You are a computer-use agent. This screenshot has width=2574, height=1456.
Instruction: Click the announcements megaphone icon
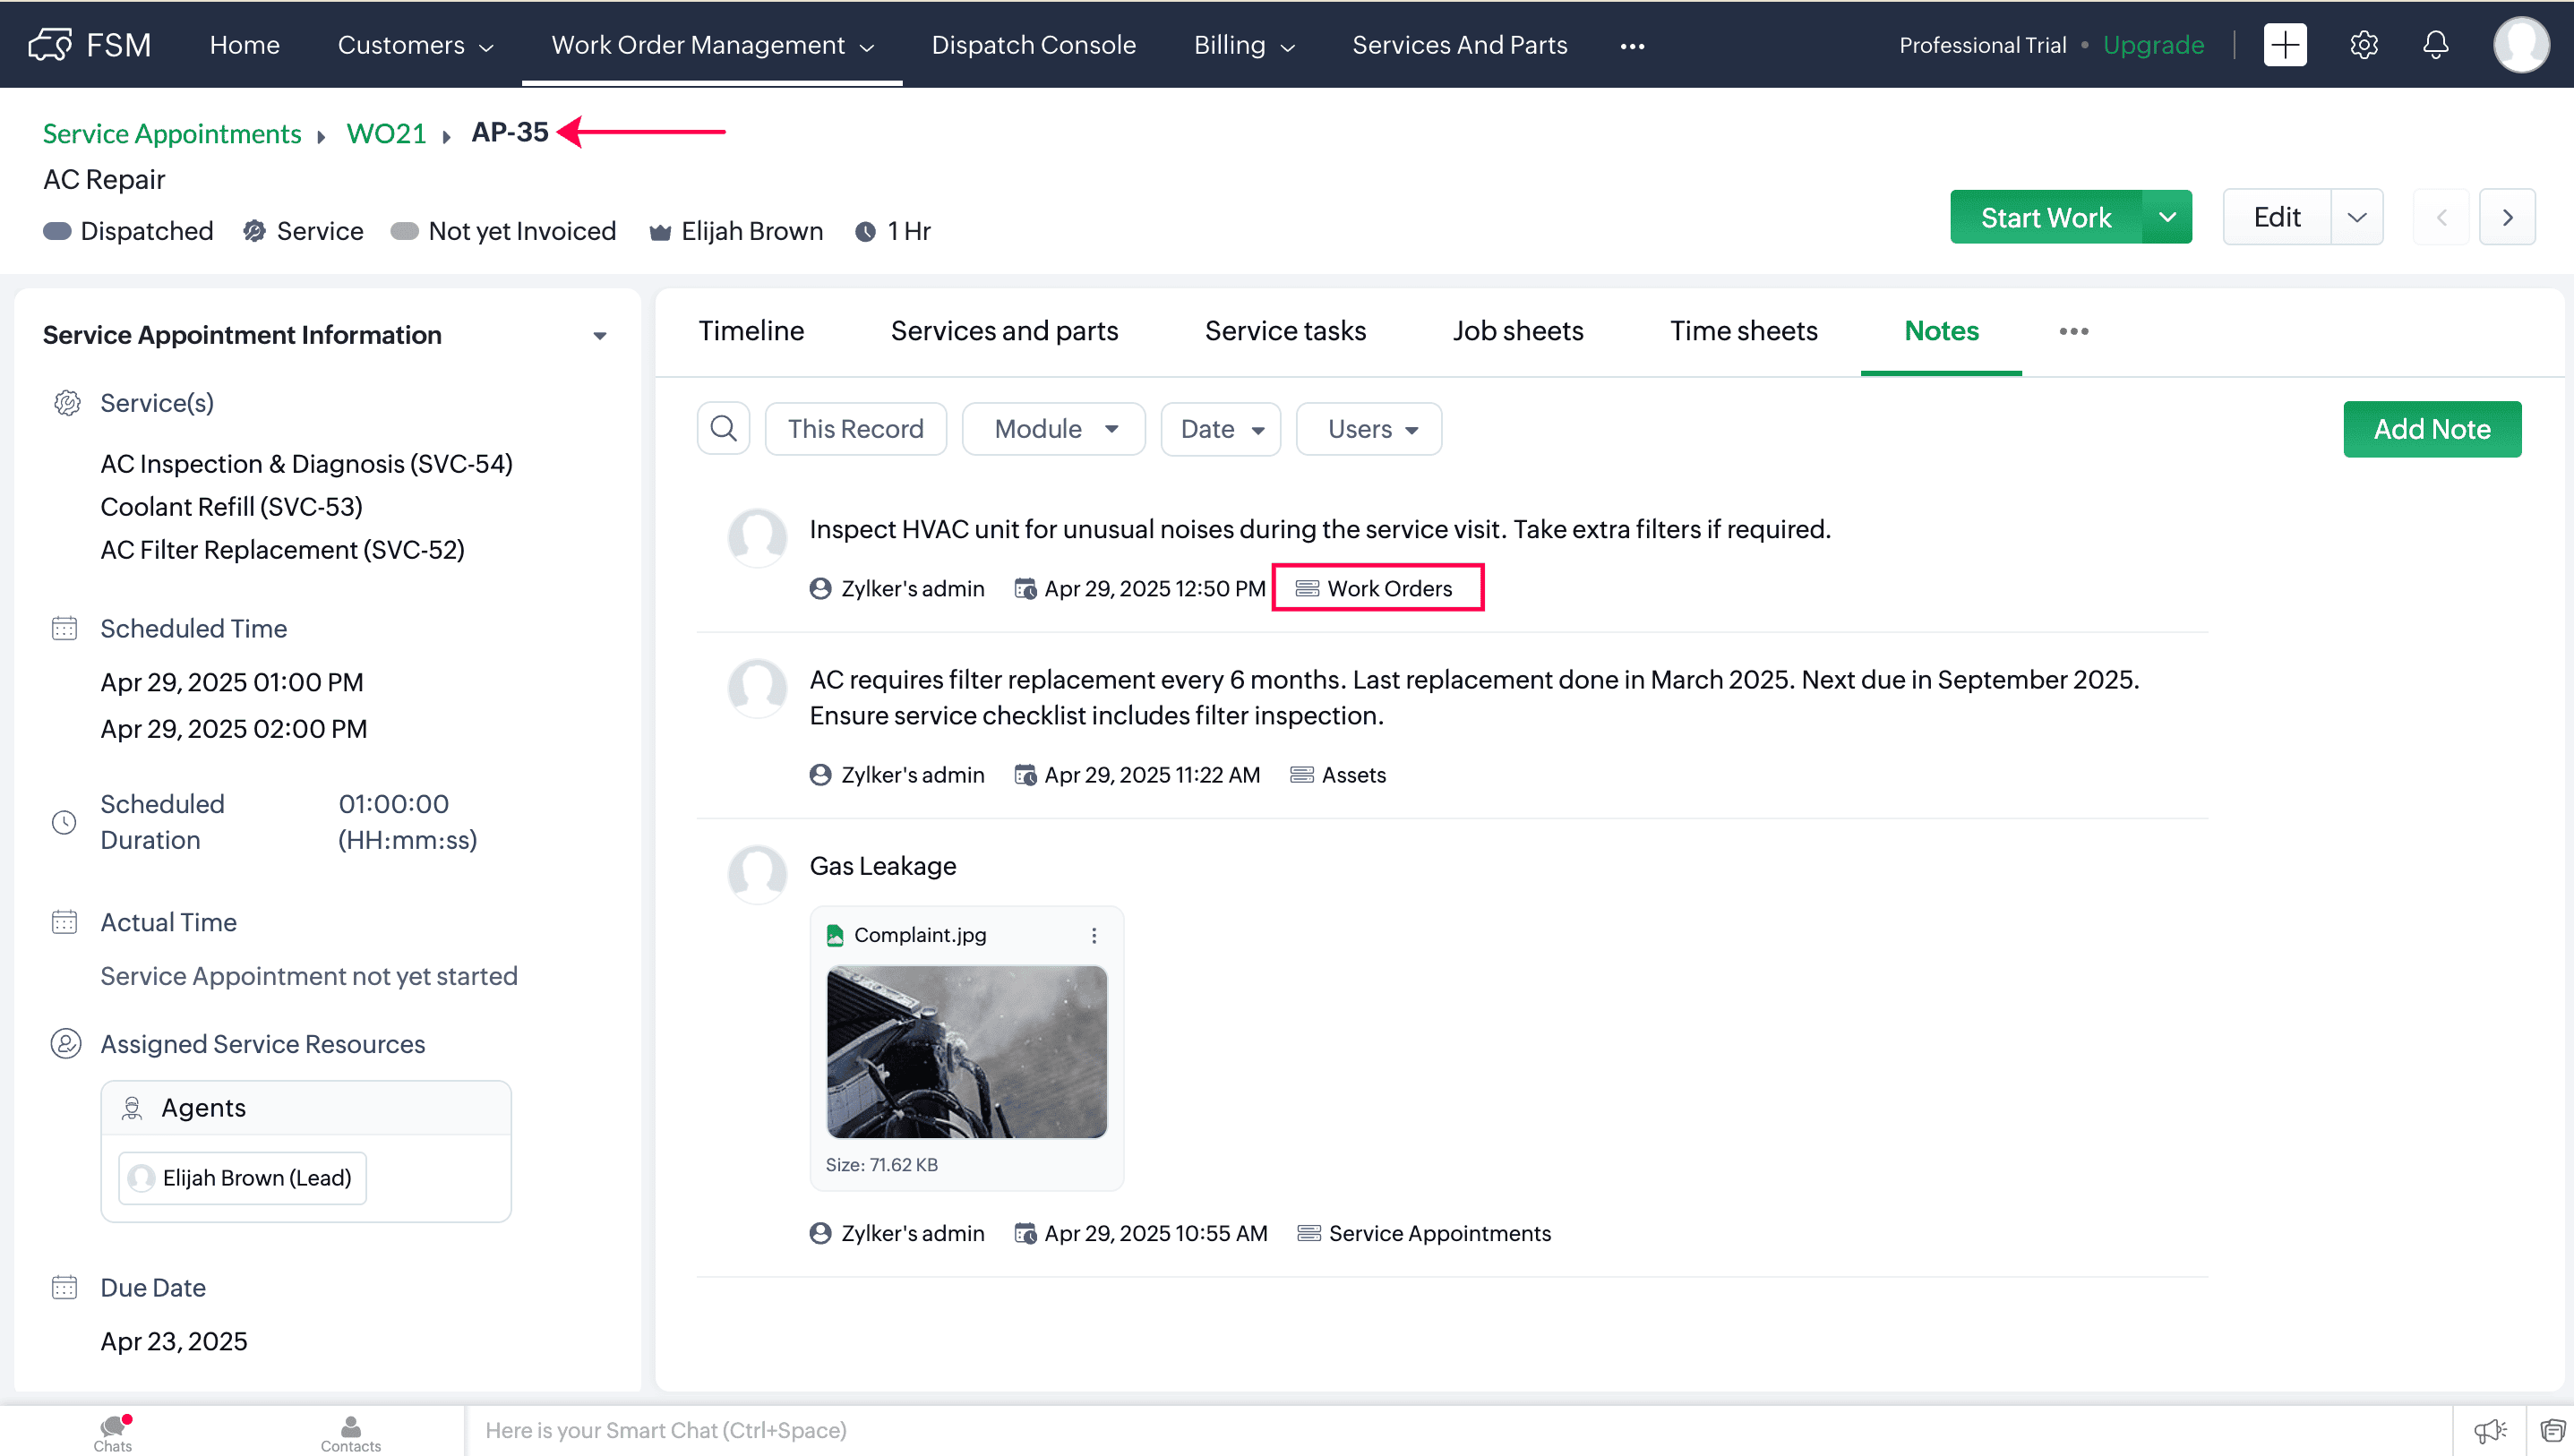(2489, 1431)
